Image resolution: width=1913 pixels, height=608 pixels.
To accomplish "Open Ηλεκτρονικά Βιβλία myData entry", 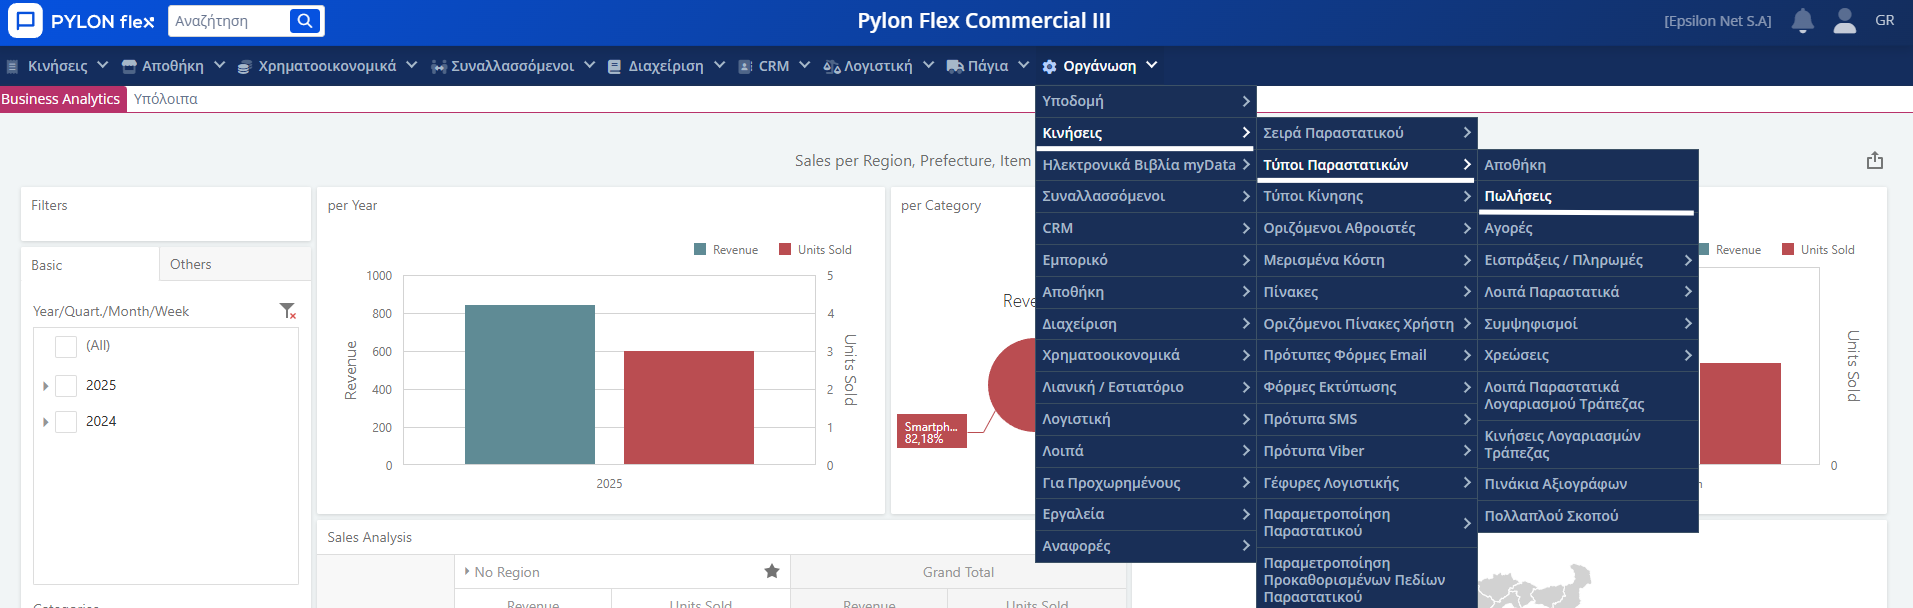I will tap(1146, 165).
